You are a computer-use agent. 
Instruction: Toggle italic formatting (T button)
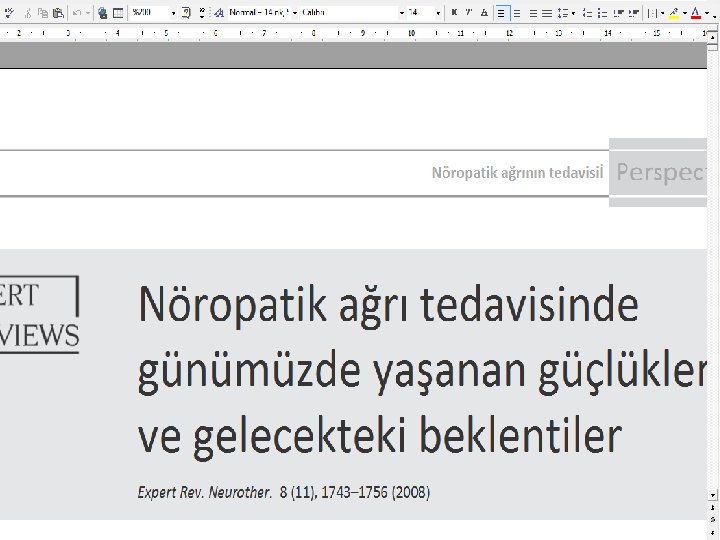point(469,13)
